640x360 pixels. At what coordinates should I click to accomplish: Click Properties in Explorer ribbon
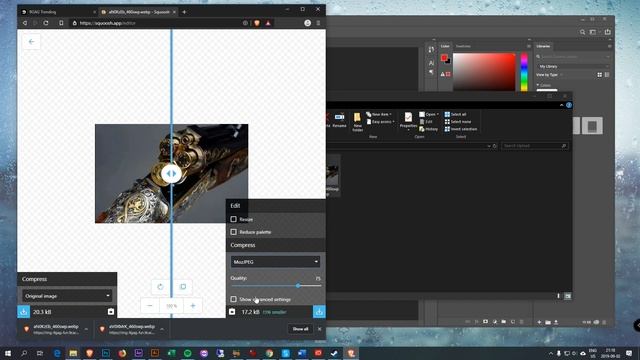coord(408,121)
